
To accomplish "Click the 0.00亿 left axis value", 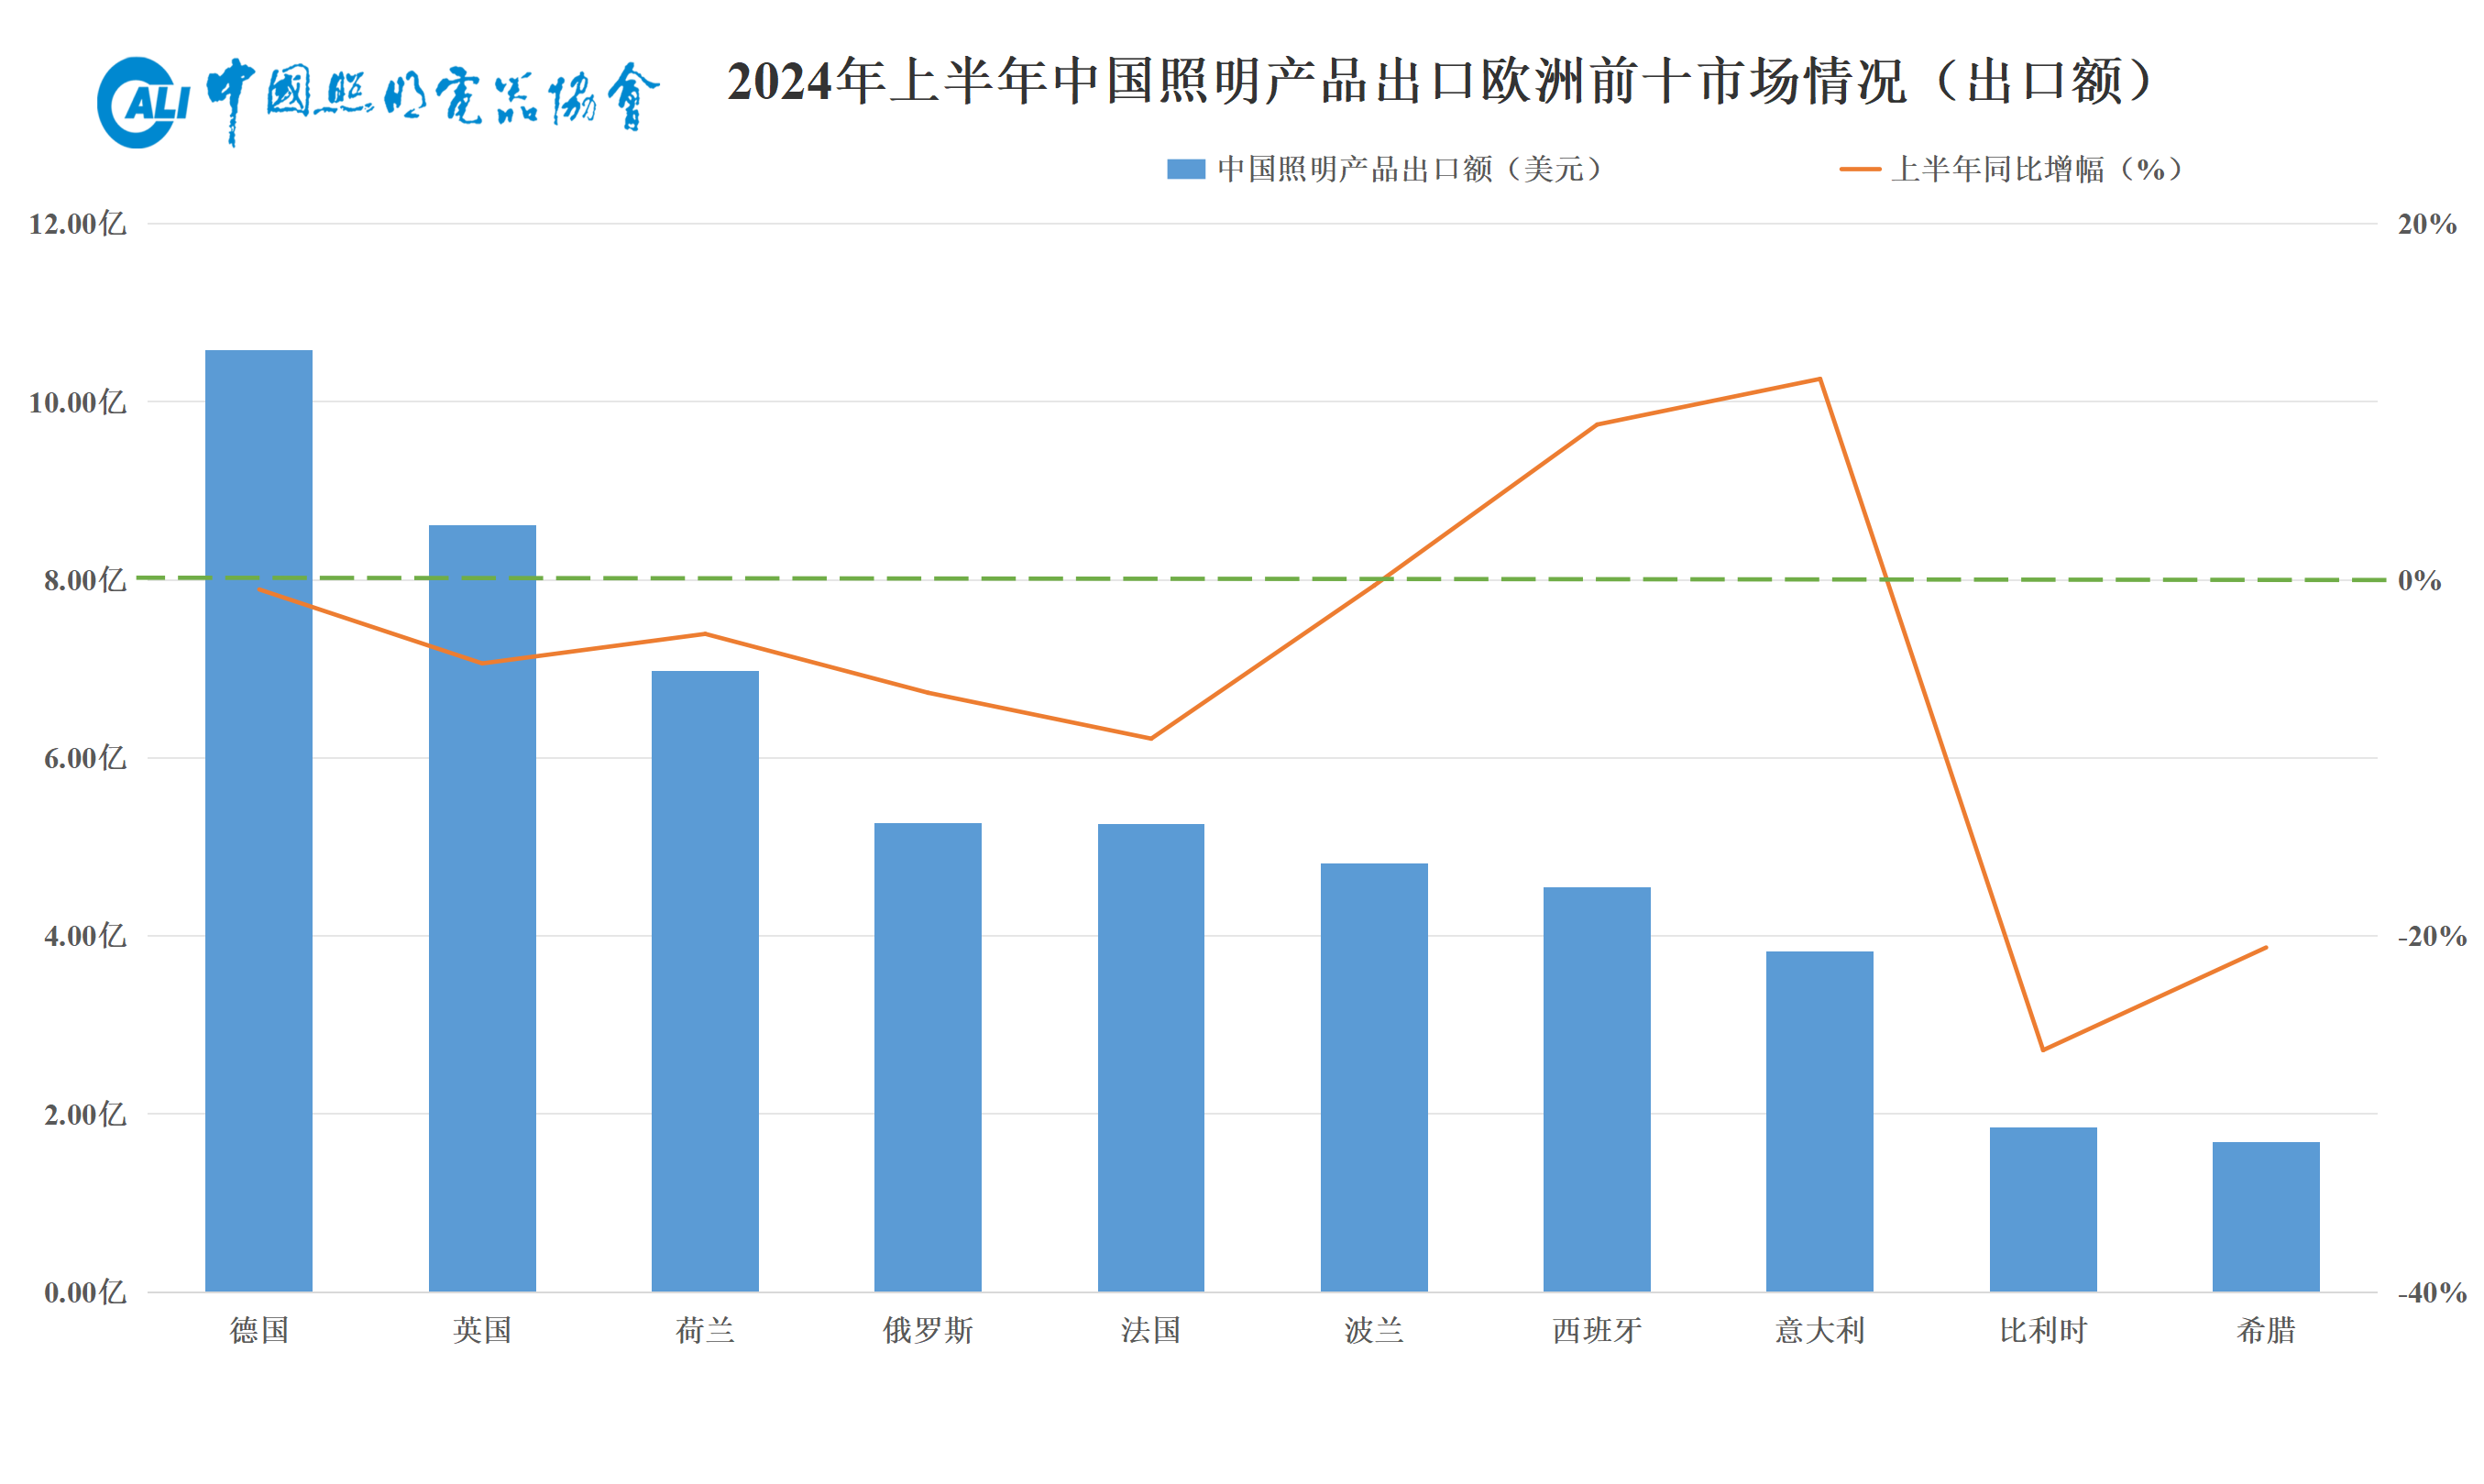I will coord(85,1292).
